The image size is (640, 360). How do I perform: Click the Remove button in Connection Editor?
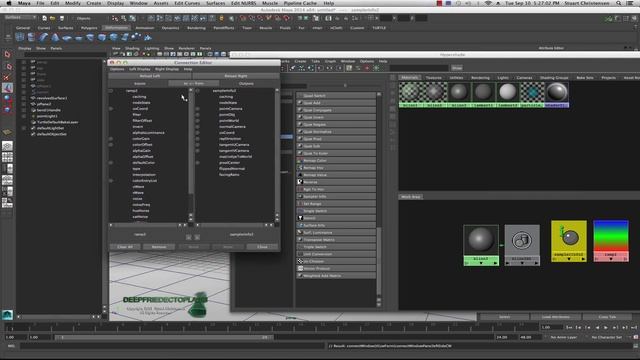coord(159,247)
